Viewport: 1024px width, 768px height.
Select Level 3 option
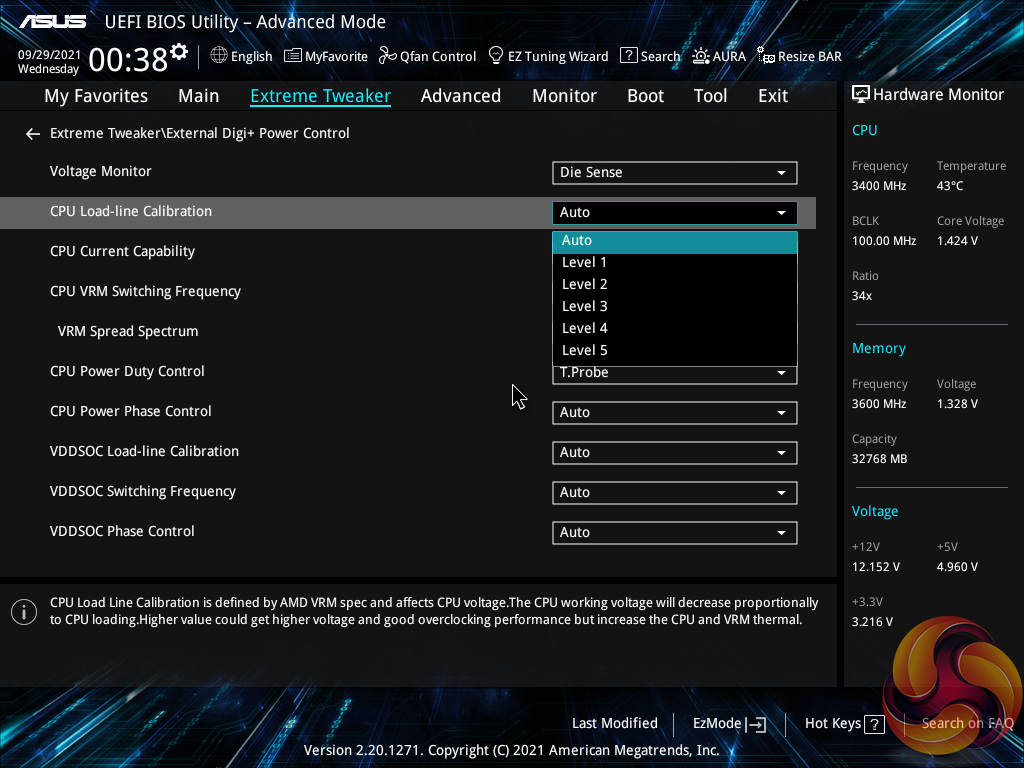675,306
